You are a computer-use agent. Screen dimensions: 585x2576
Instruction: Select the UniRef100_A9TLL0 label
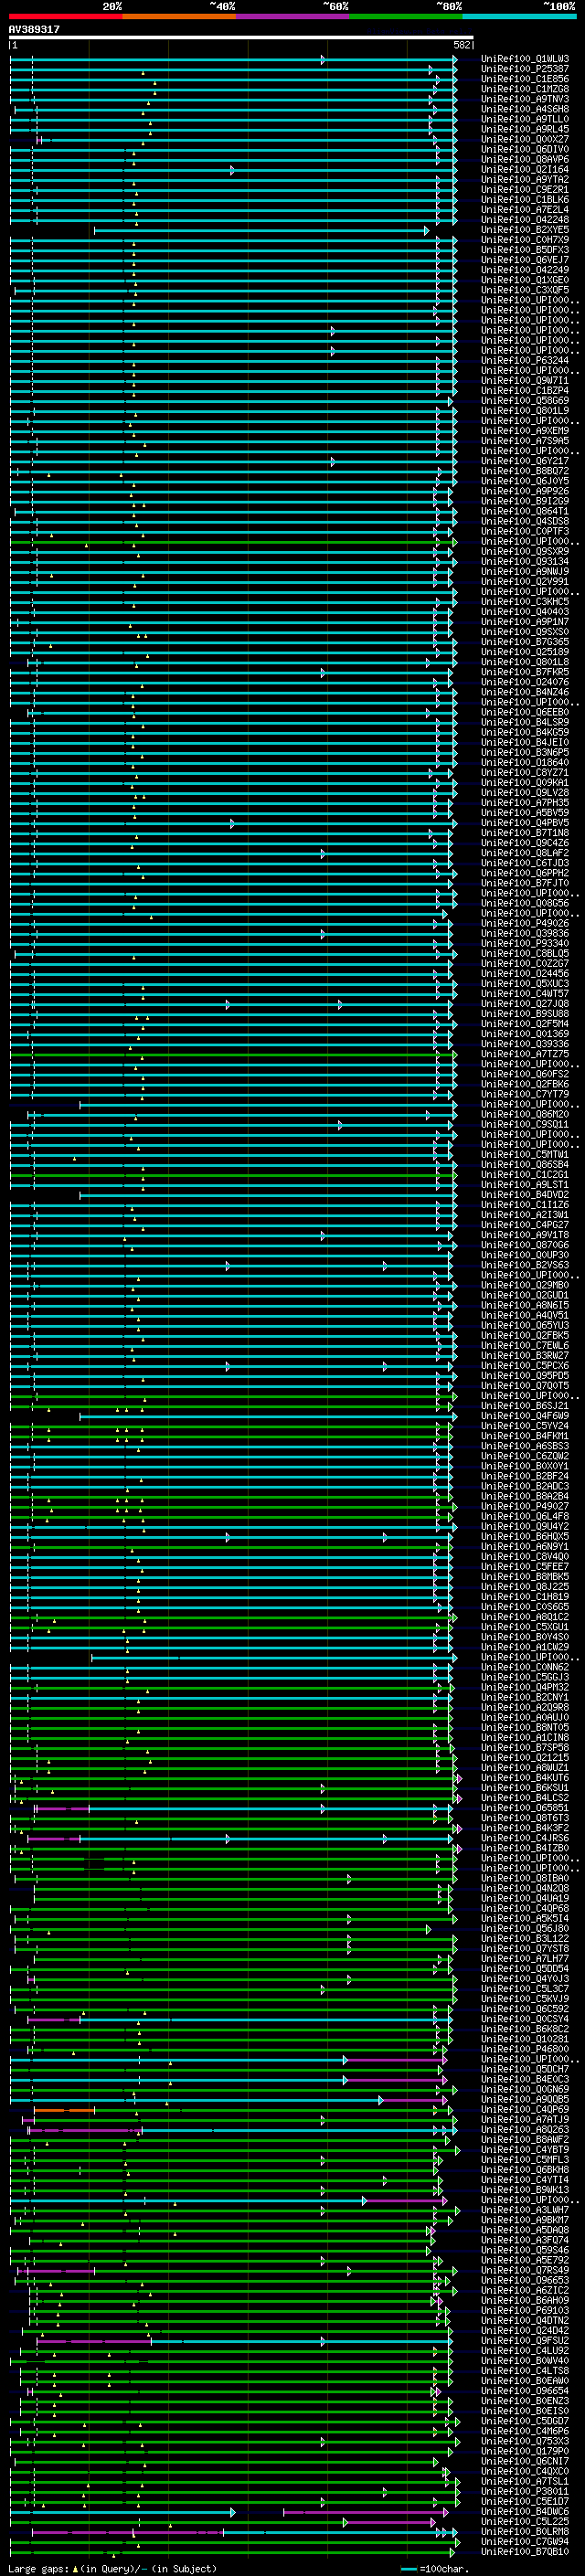pos(525,119)
